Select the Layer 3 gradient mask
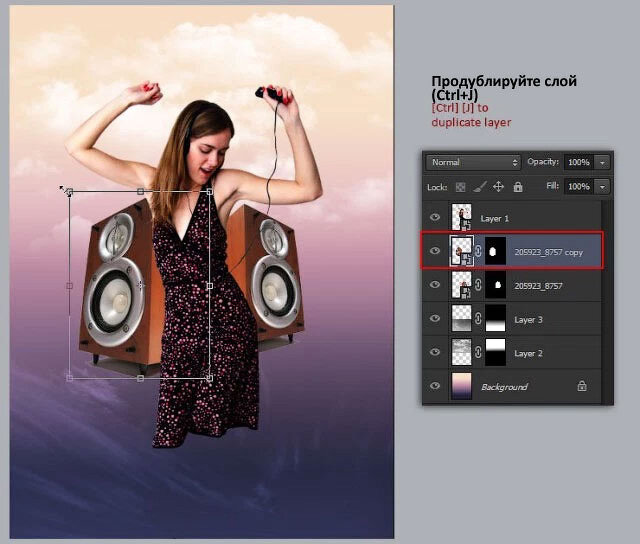The width and height of the screenshot is (640, 544). pyautogui.click(x=495, y=318)
